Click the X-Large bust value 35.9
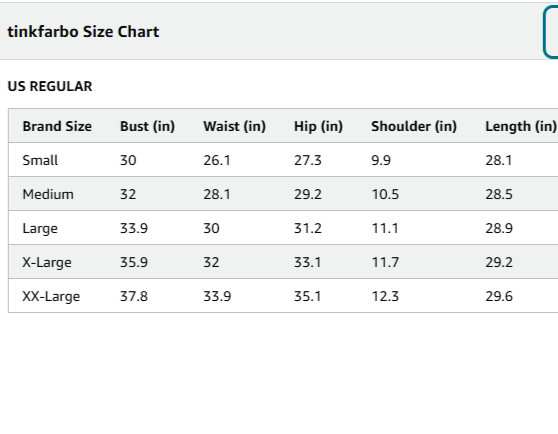This screenshot has height=434, width=558. [x=134, y=263]
